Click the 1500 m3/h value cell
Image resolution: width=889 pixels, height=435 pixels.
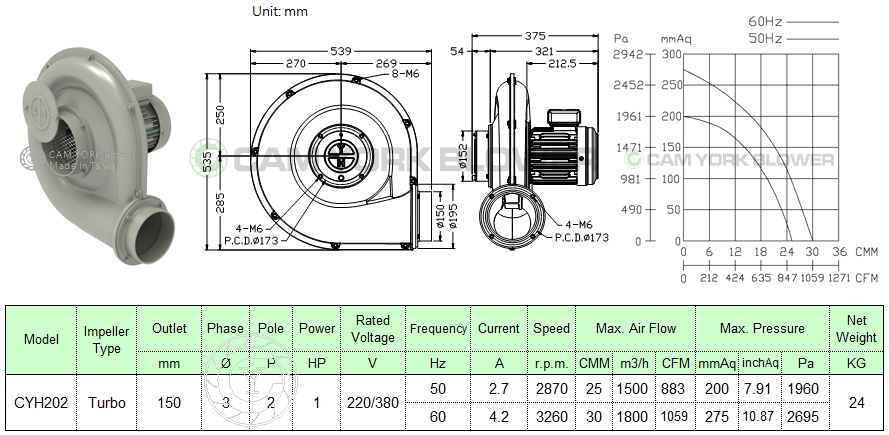(632, 389)
